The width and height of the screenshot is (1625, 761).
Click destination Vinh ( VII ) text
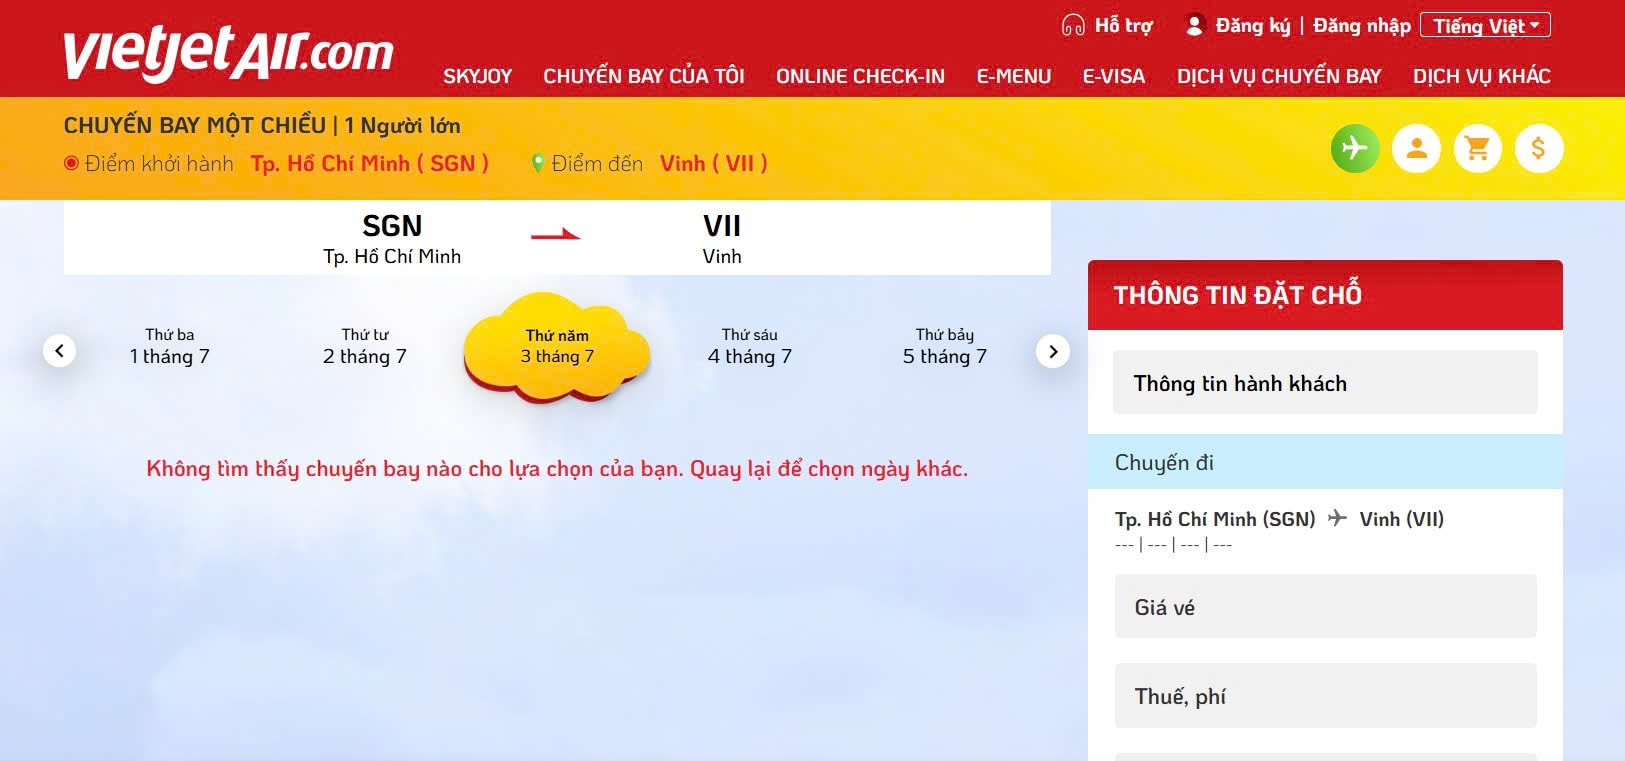(714, 163)
